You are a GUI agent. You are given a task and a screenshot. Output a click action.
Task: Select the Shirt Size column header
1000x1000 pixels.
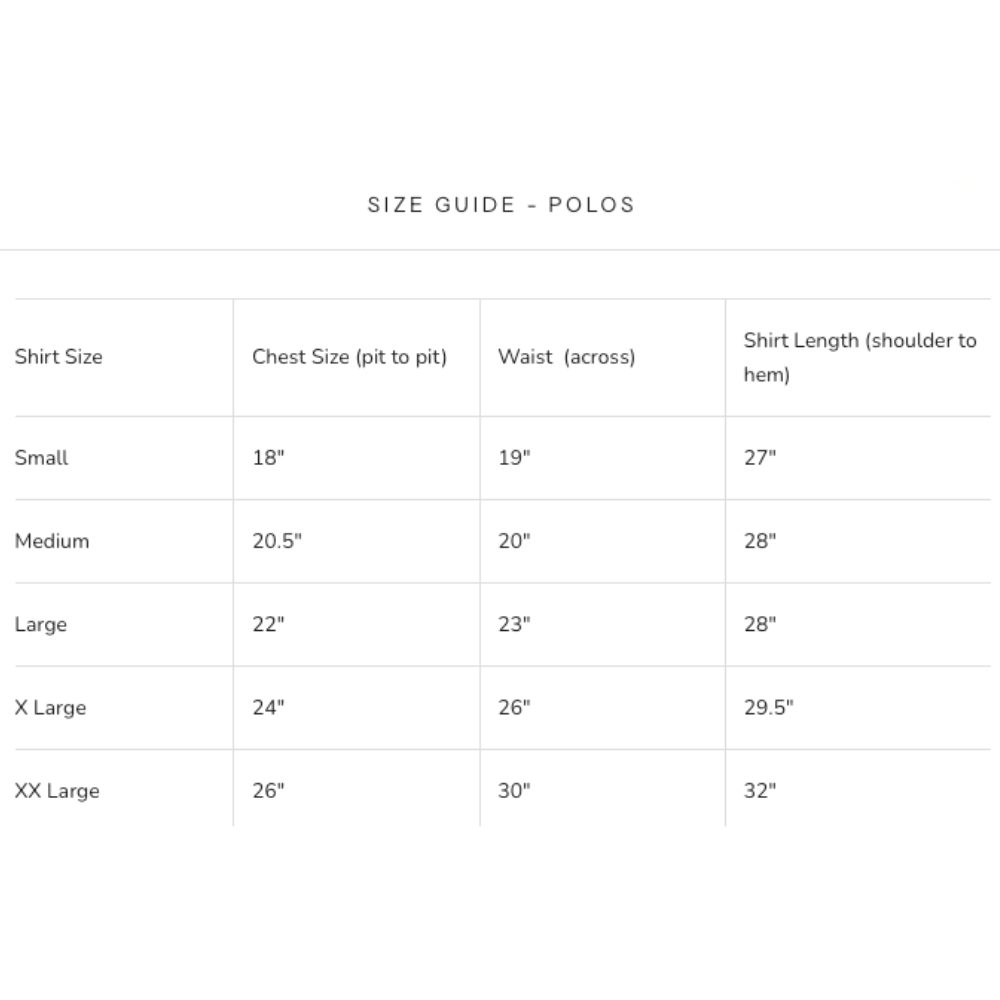(59, 357)
